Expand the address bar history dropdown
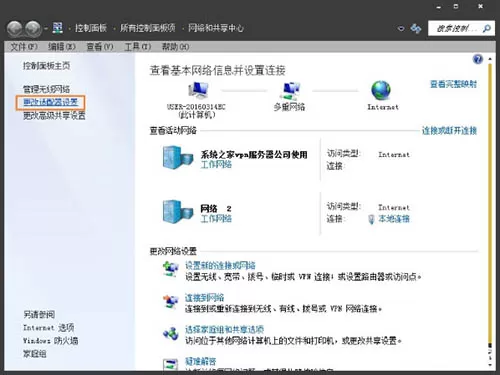 point(401,29)
